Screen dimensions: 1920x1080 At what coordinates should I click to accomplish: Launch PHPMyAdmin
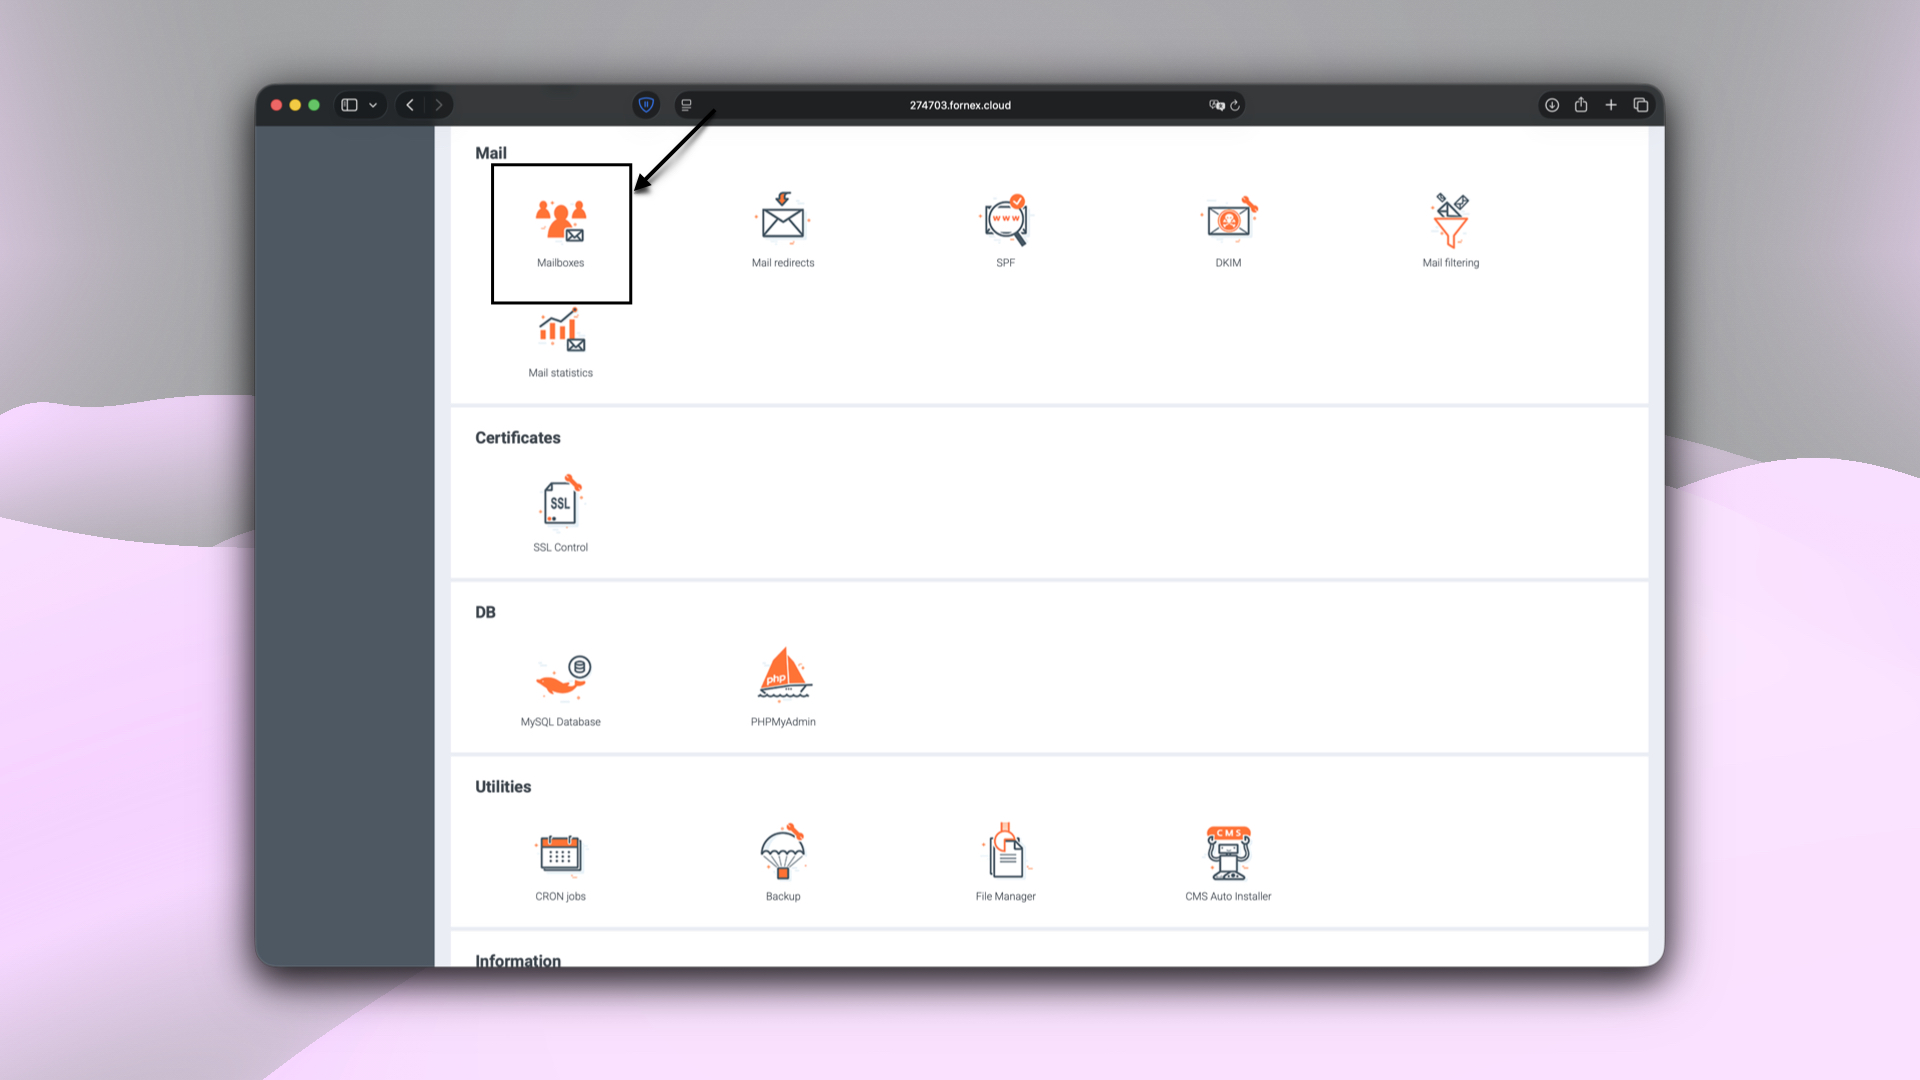pyautogui.click(x=783, y=686)
